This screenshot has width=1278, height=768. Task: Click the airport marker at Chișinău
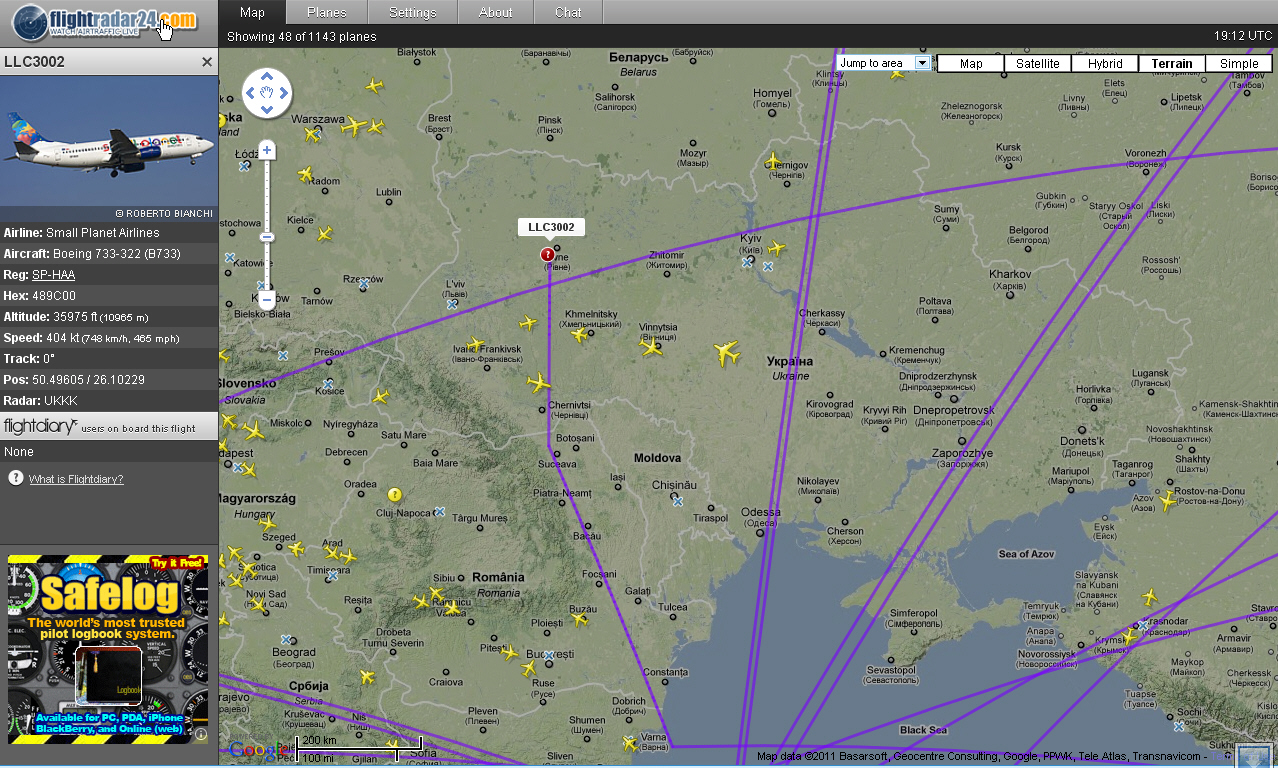click(x=679, y=501)
